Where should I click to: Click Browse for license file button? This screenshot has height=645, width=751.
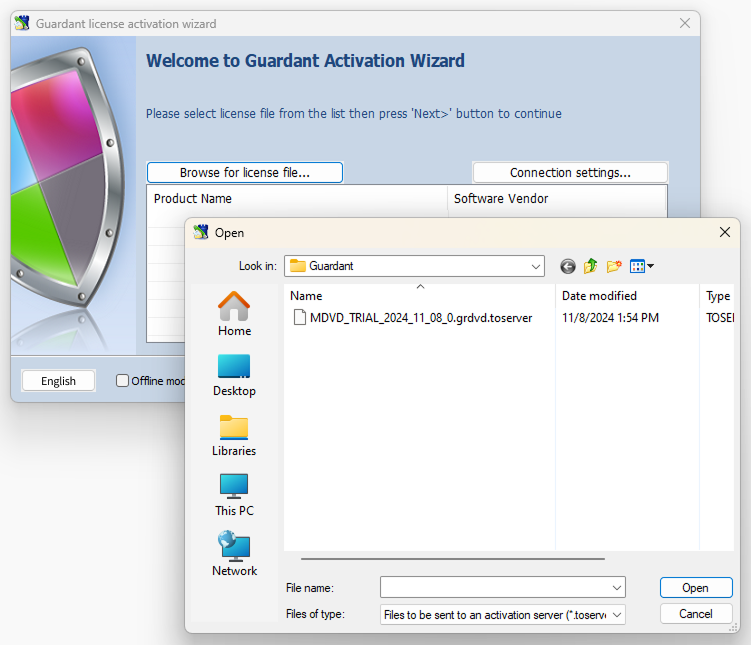tap(245, 172)
